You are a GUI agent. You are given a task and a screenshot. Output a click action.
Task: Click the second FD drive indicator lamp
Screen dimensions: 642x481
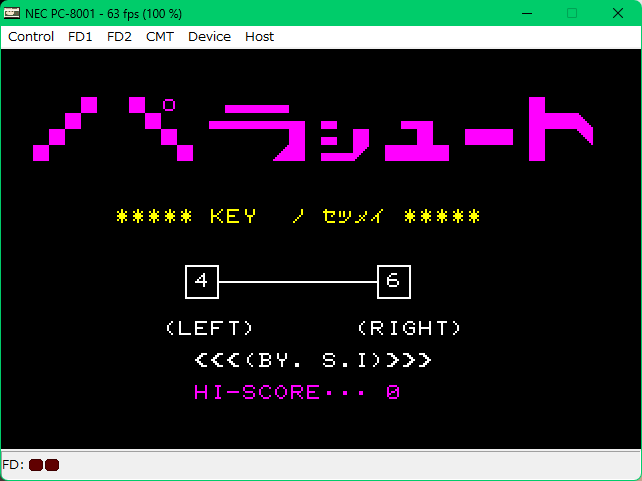click(x=52, y=465)
